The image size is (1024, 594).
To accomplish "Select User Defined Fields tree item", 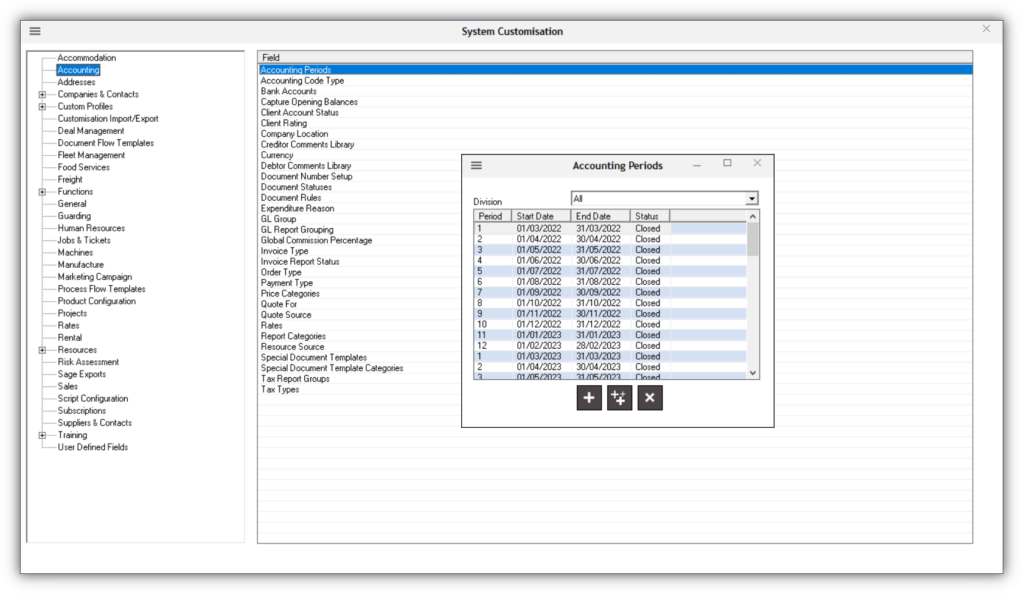I will pyautogui.click(x=93, y=447).
